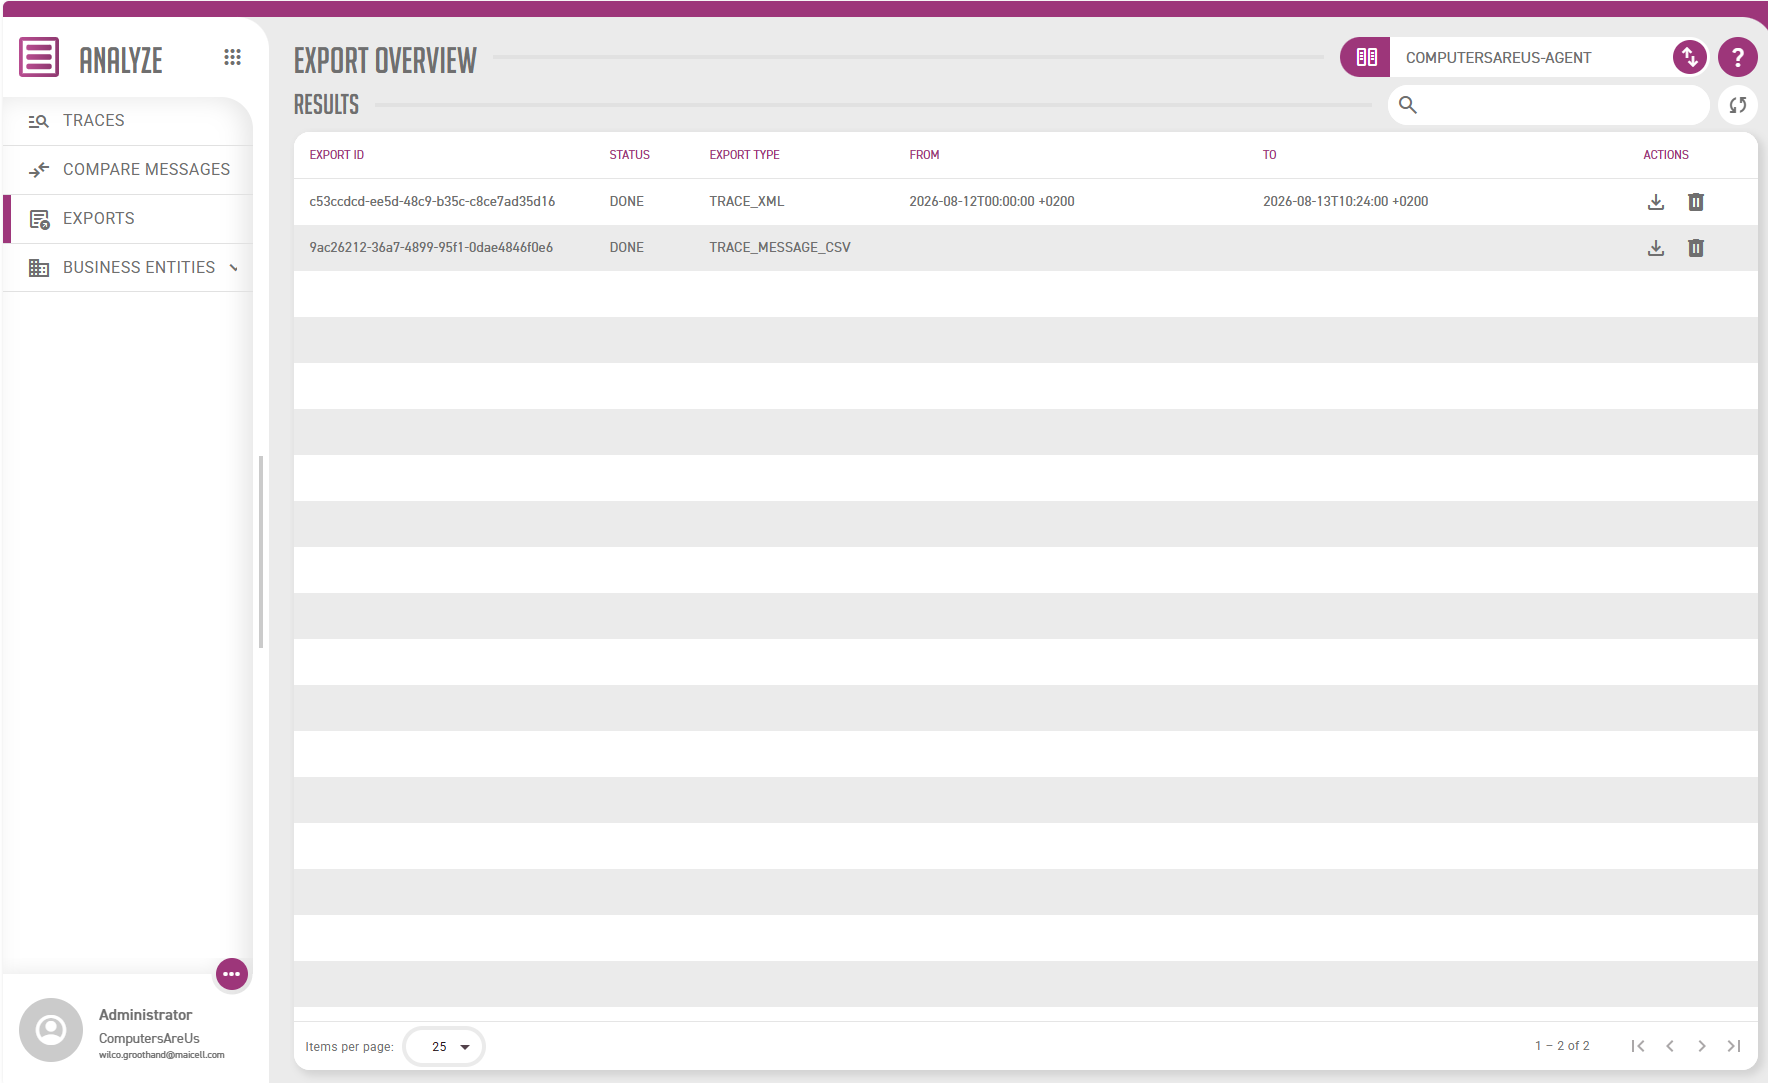The image size is (1768, 1083).
Task: Click the EXPORT ID column header
Action: click(x=337, y=155)
